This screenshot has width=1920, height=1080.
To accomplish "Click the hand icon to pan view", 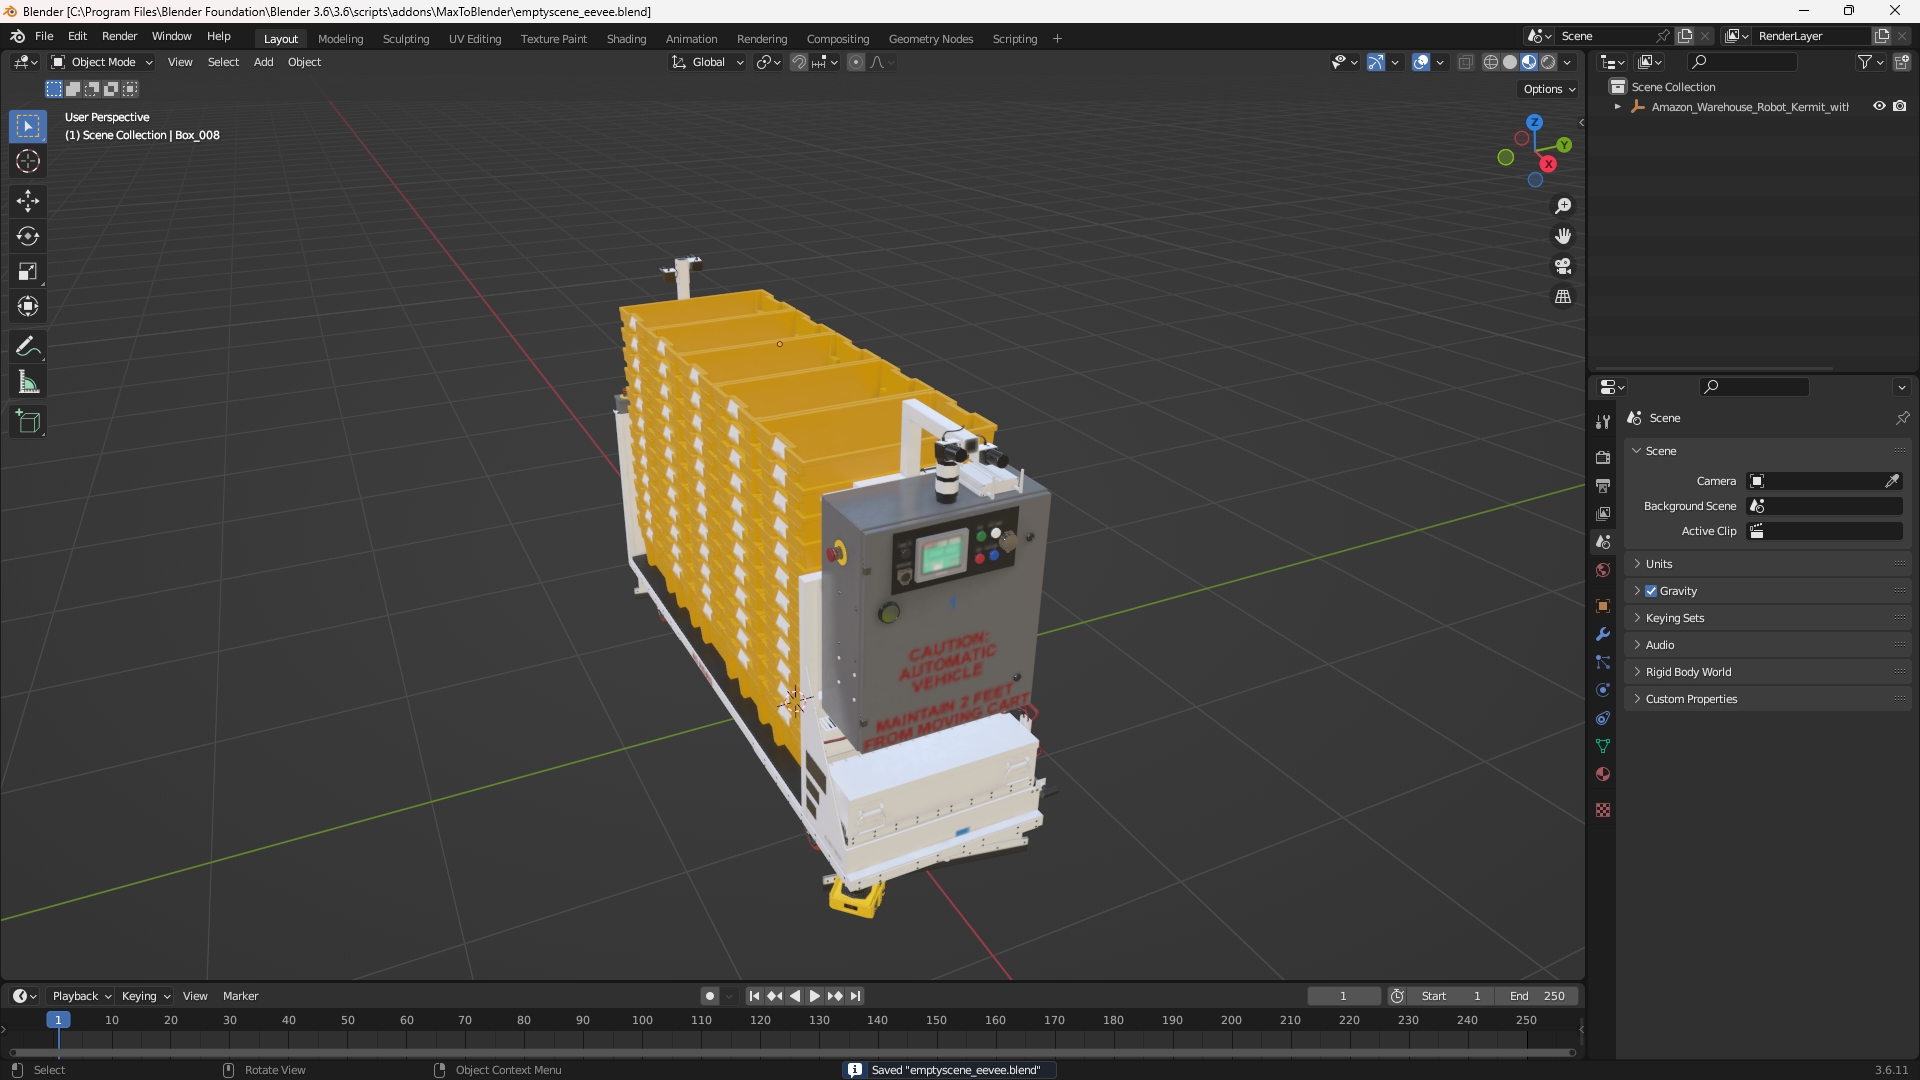I will 1563,236.
